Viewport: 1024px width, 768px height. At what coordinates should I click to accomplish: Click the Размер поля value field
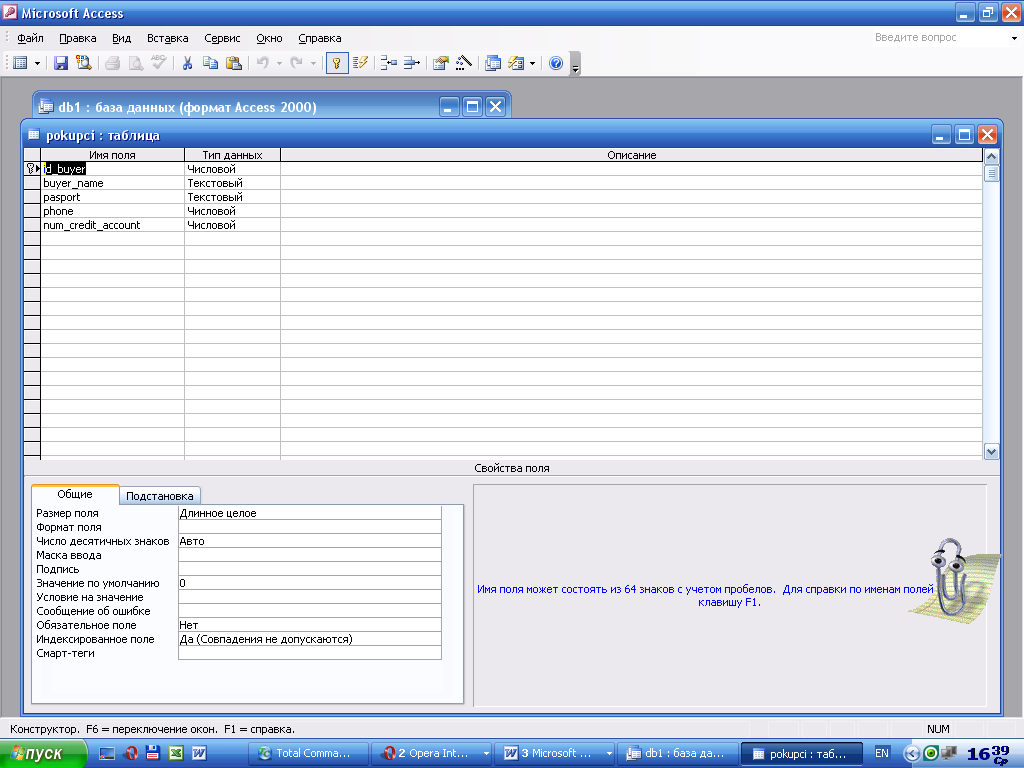pos(309,513)
